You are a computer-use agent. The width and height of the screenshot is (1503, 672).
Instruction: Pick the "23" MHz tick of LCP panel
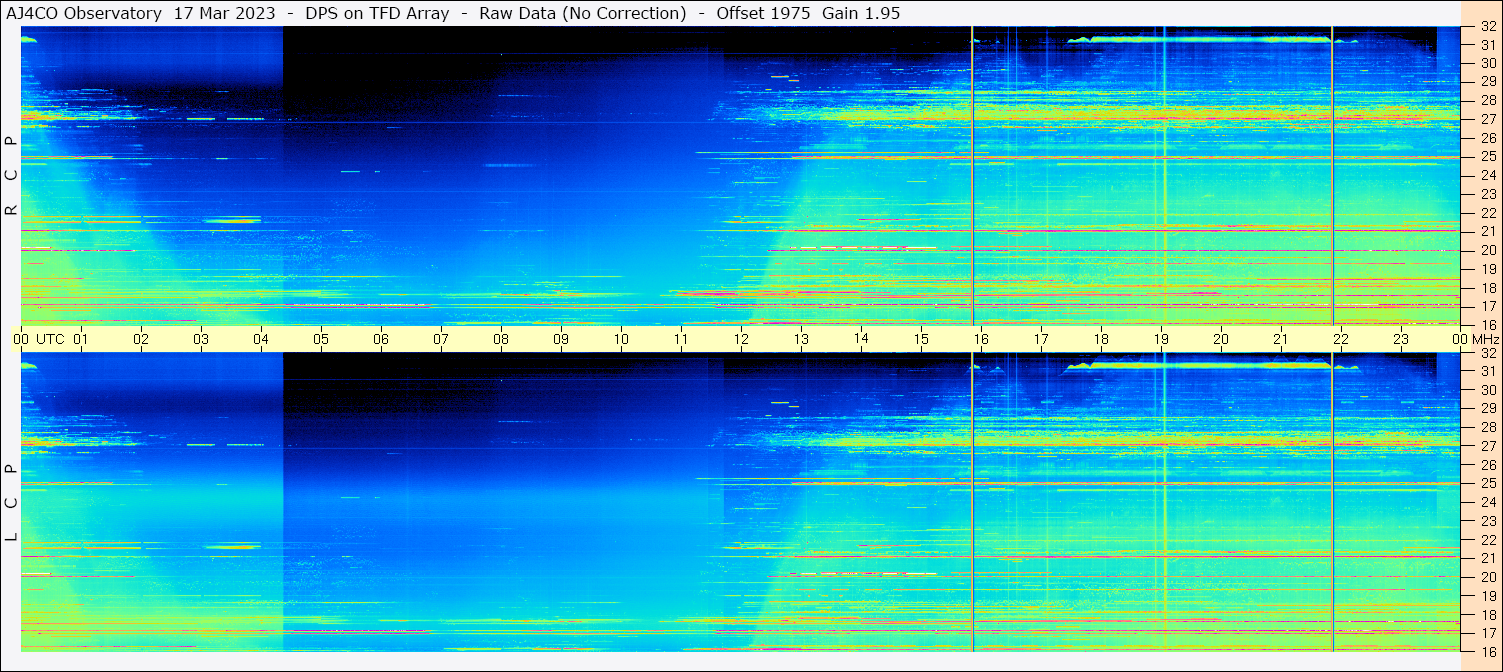(1487, 521)
